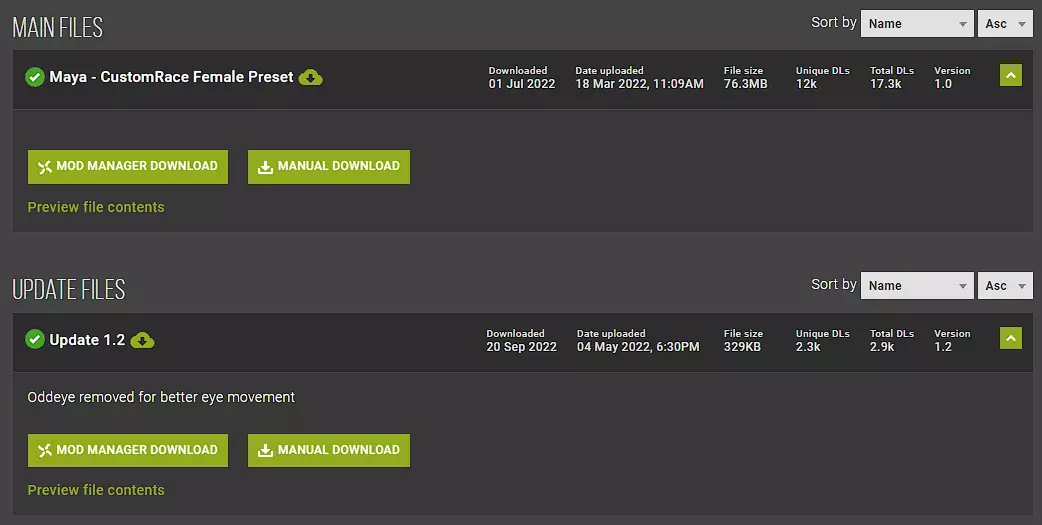Open Main Files sort-by Name dropdown
Viewport: 1042px width, 525px height.
pyautogui.click(x=916, y=24)
